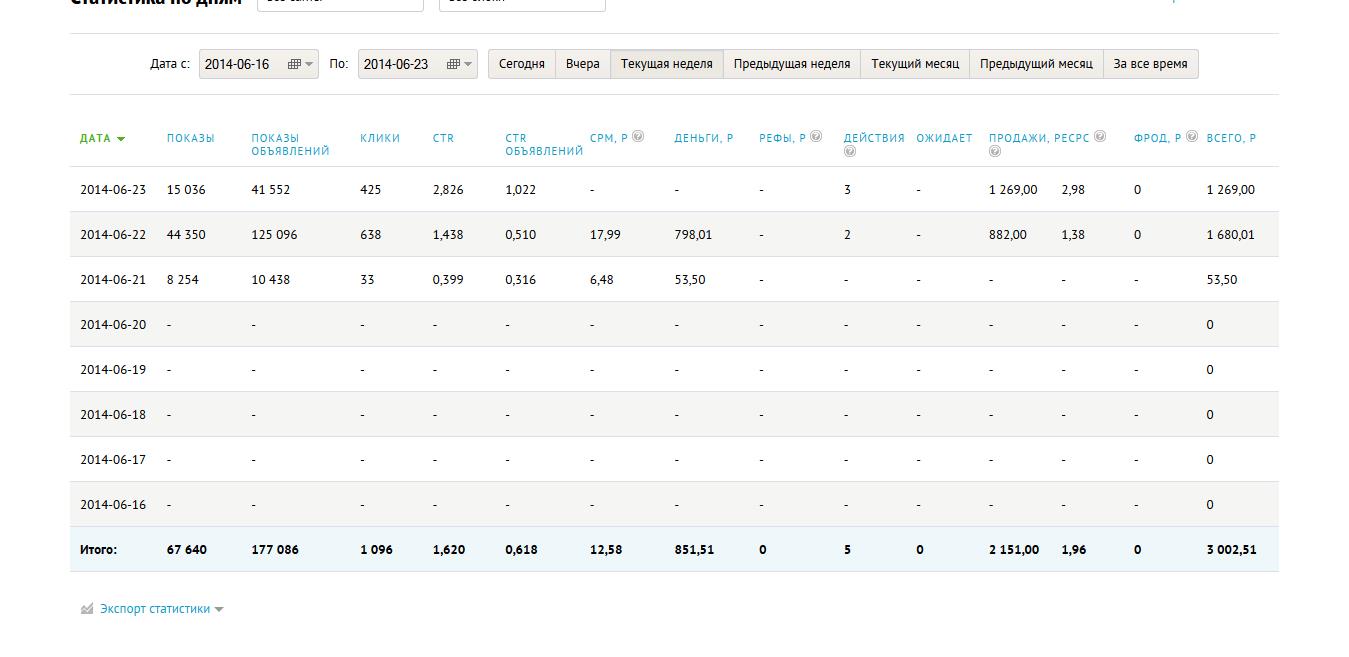Open calendar icon in the "Дата с" field

[x=294, y=64]
